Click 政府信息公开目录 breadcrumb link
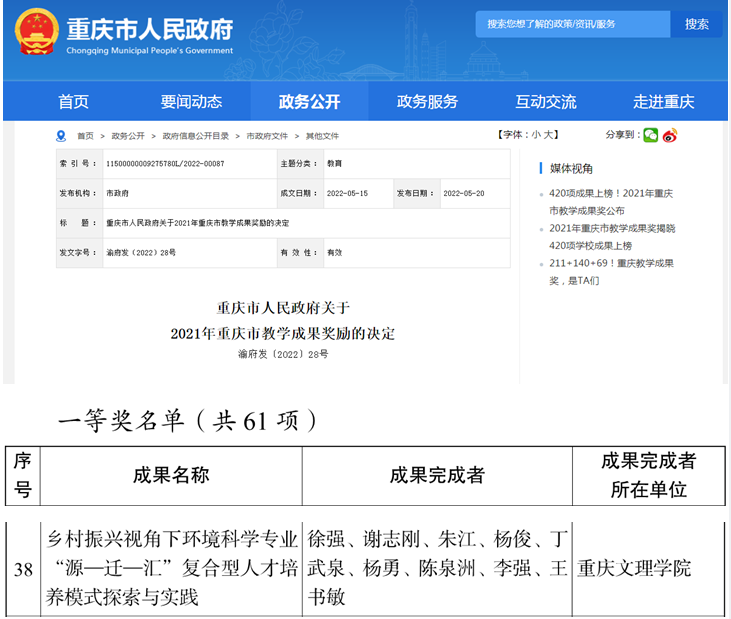The width and height of the screenshot is (731, 619). (x=196, y=136)
